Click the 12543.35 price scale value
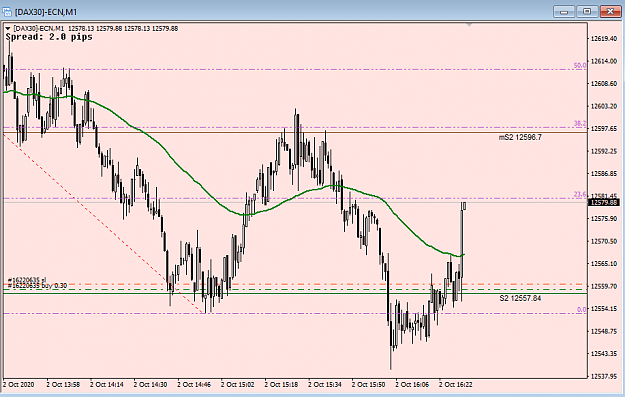This screenshot has height=397, width=625. [603, 354]
